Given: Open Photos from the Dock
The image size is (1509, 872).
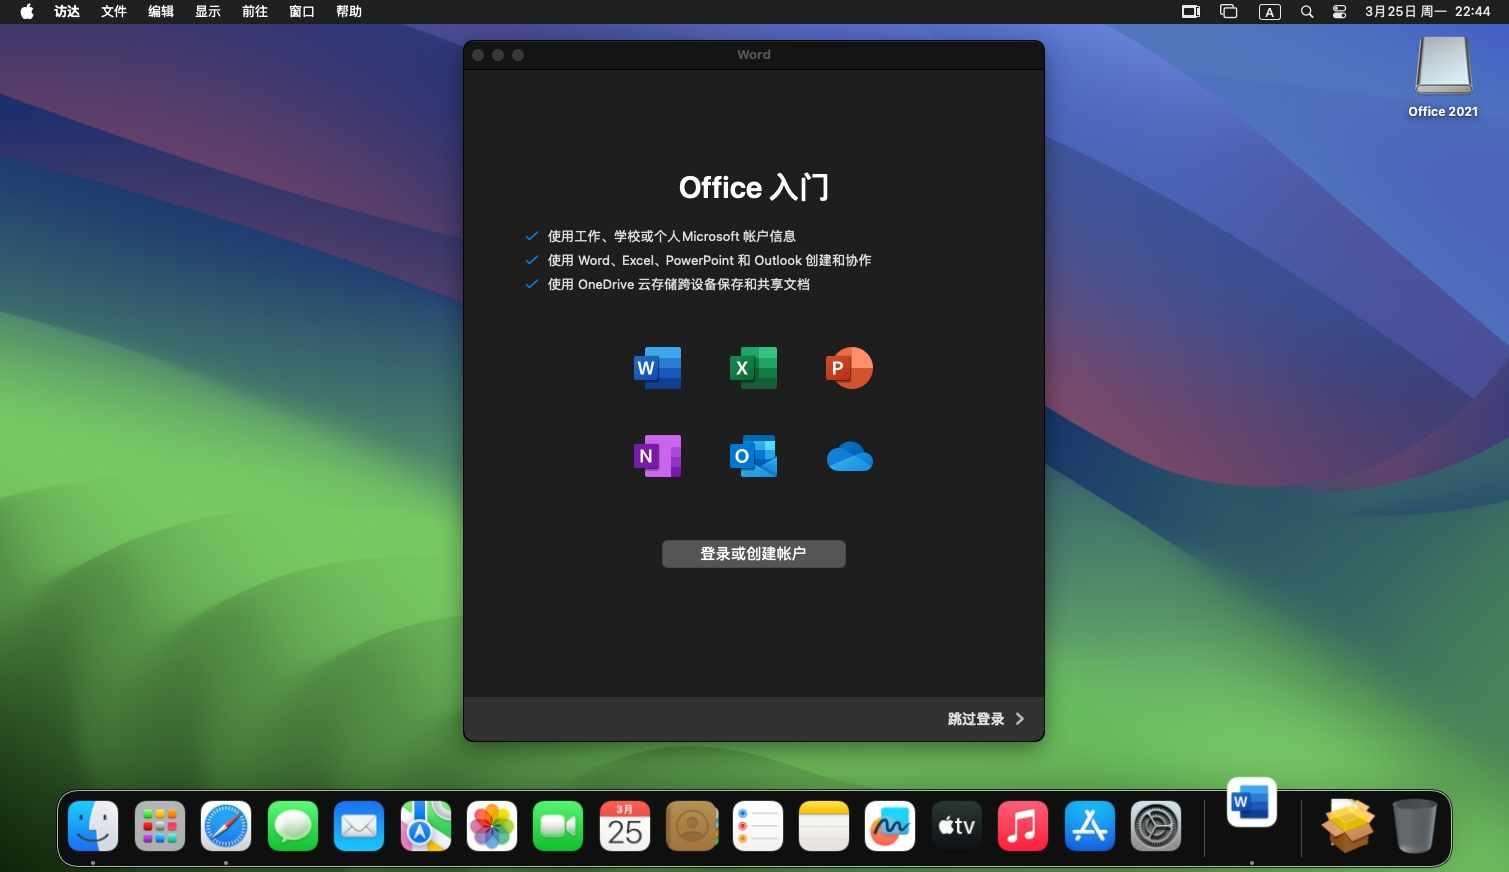Looking at the screenshot, I should 492,827.
